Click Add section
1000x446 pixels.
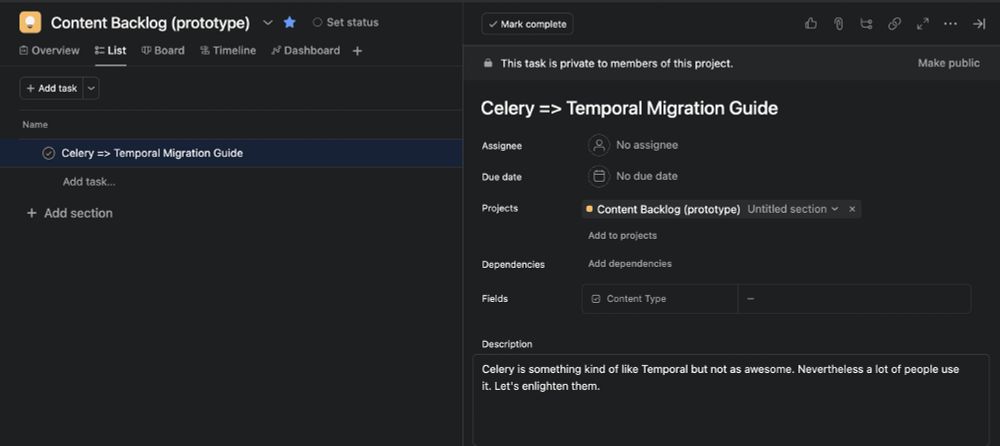pyautogui.click(x=70, y=213)
